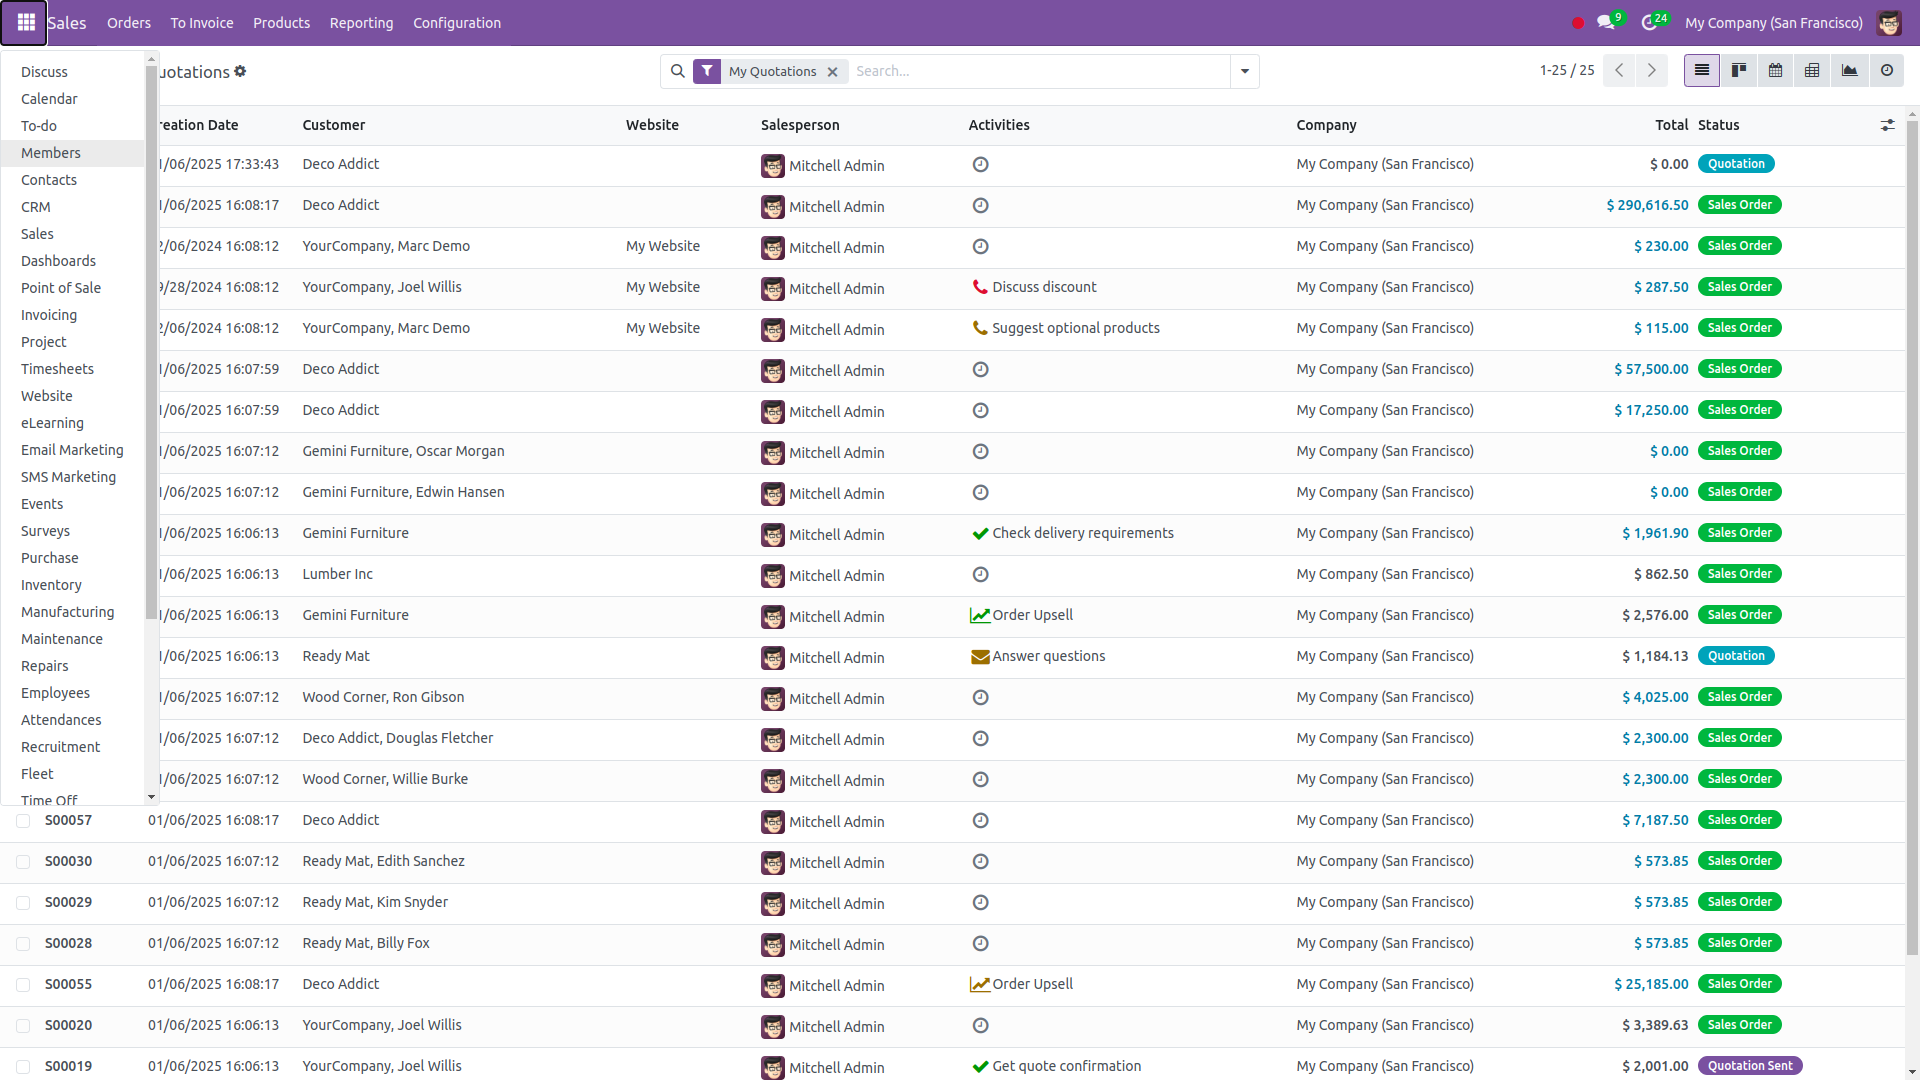Click envelope icon for Answer questions
The width and height of the screenshot is (1920, 1080).
point(980,656)
